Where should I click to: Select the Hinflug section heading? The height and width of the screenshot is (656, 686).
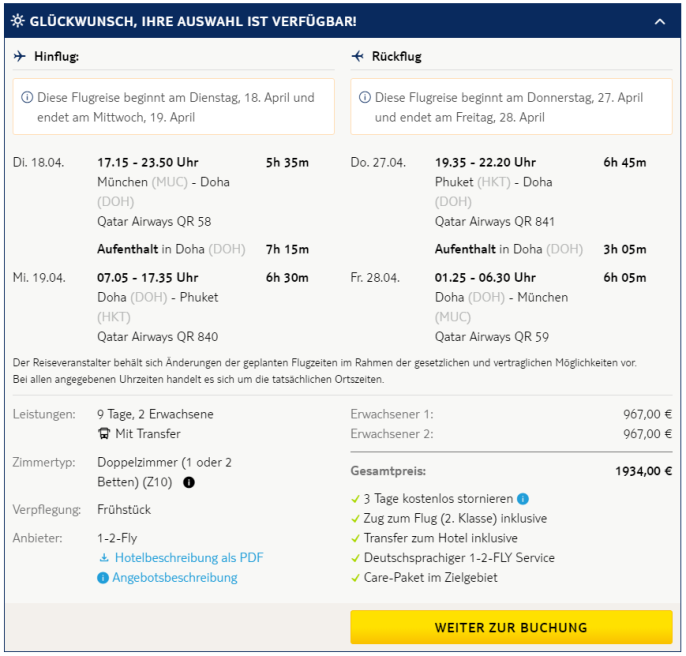56,57
